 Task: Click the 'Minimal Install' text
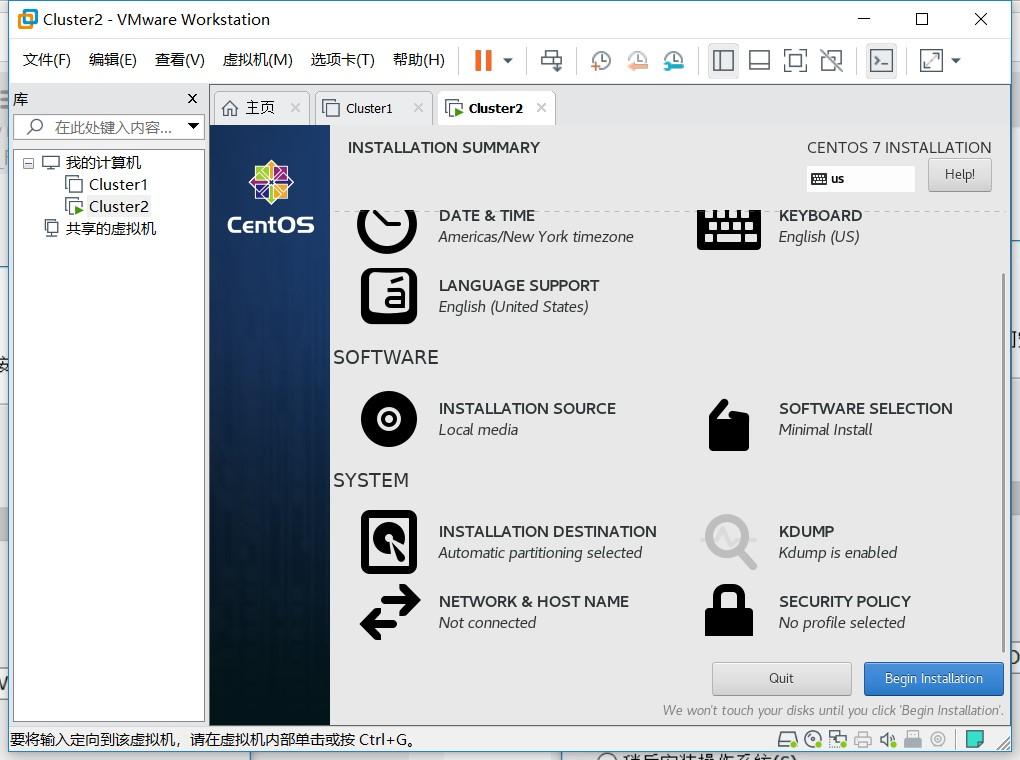click(825, 430)
